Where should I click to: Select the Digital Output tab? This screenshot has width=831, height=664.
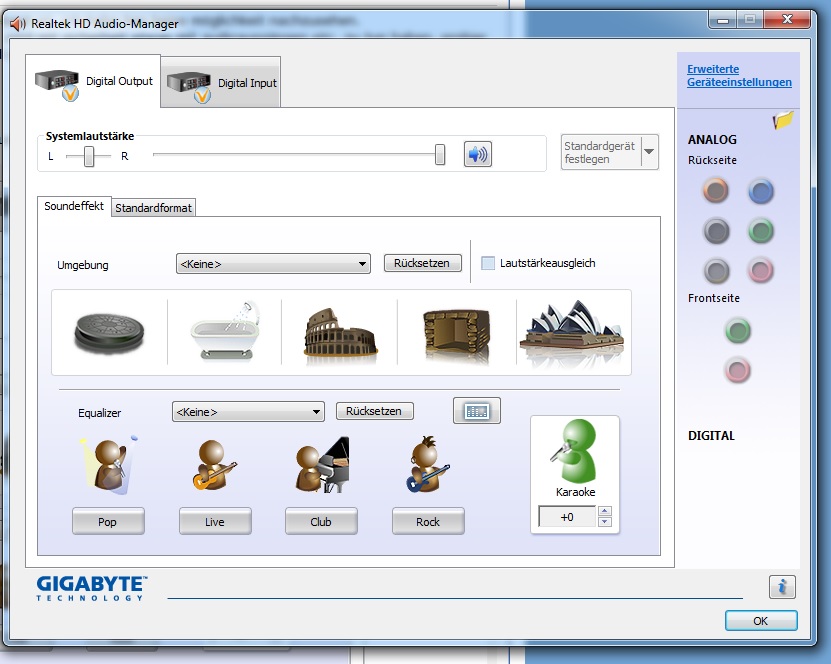93,81
